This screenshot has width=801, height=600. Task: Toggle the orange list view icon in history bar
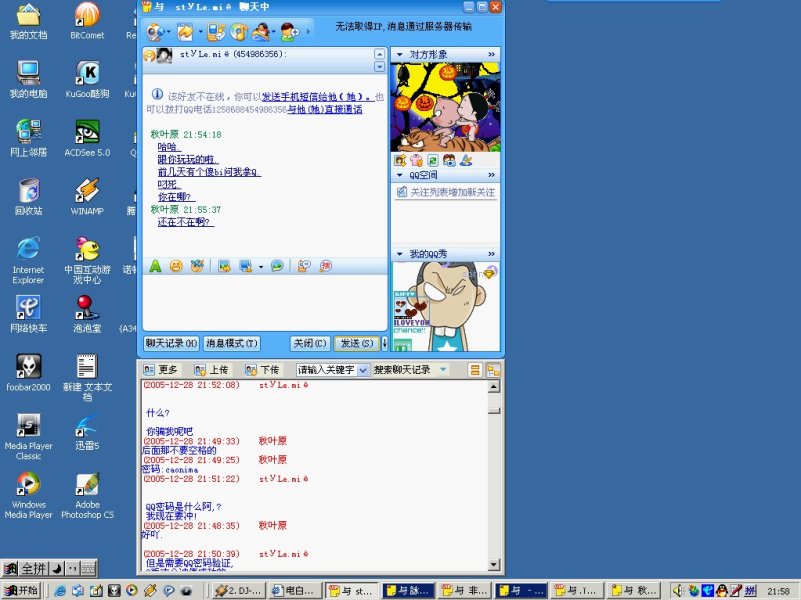[475, 370]
